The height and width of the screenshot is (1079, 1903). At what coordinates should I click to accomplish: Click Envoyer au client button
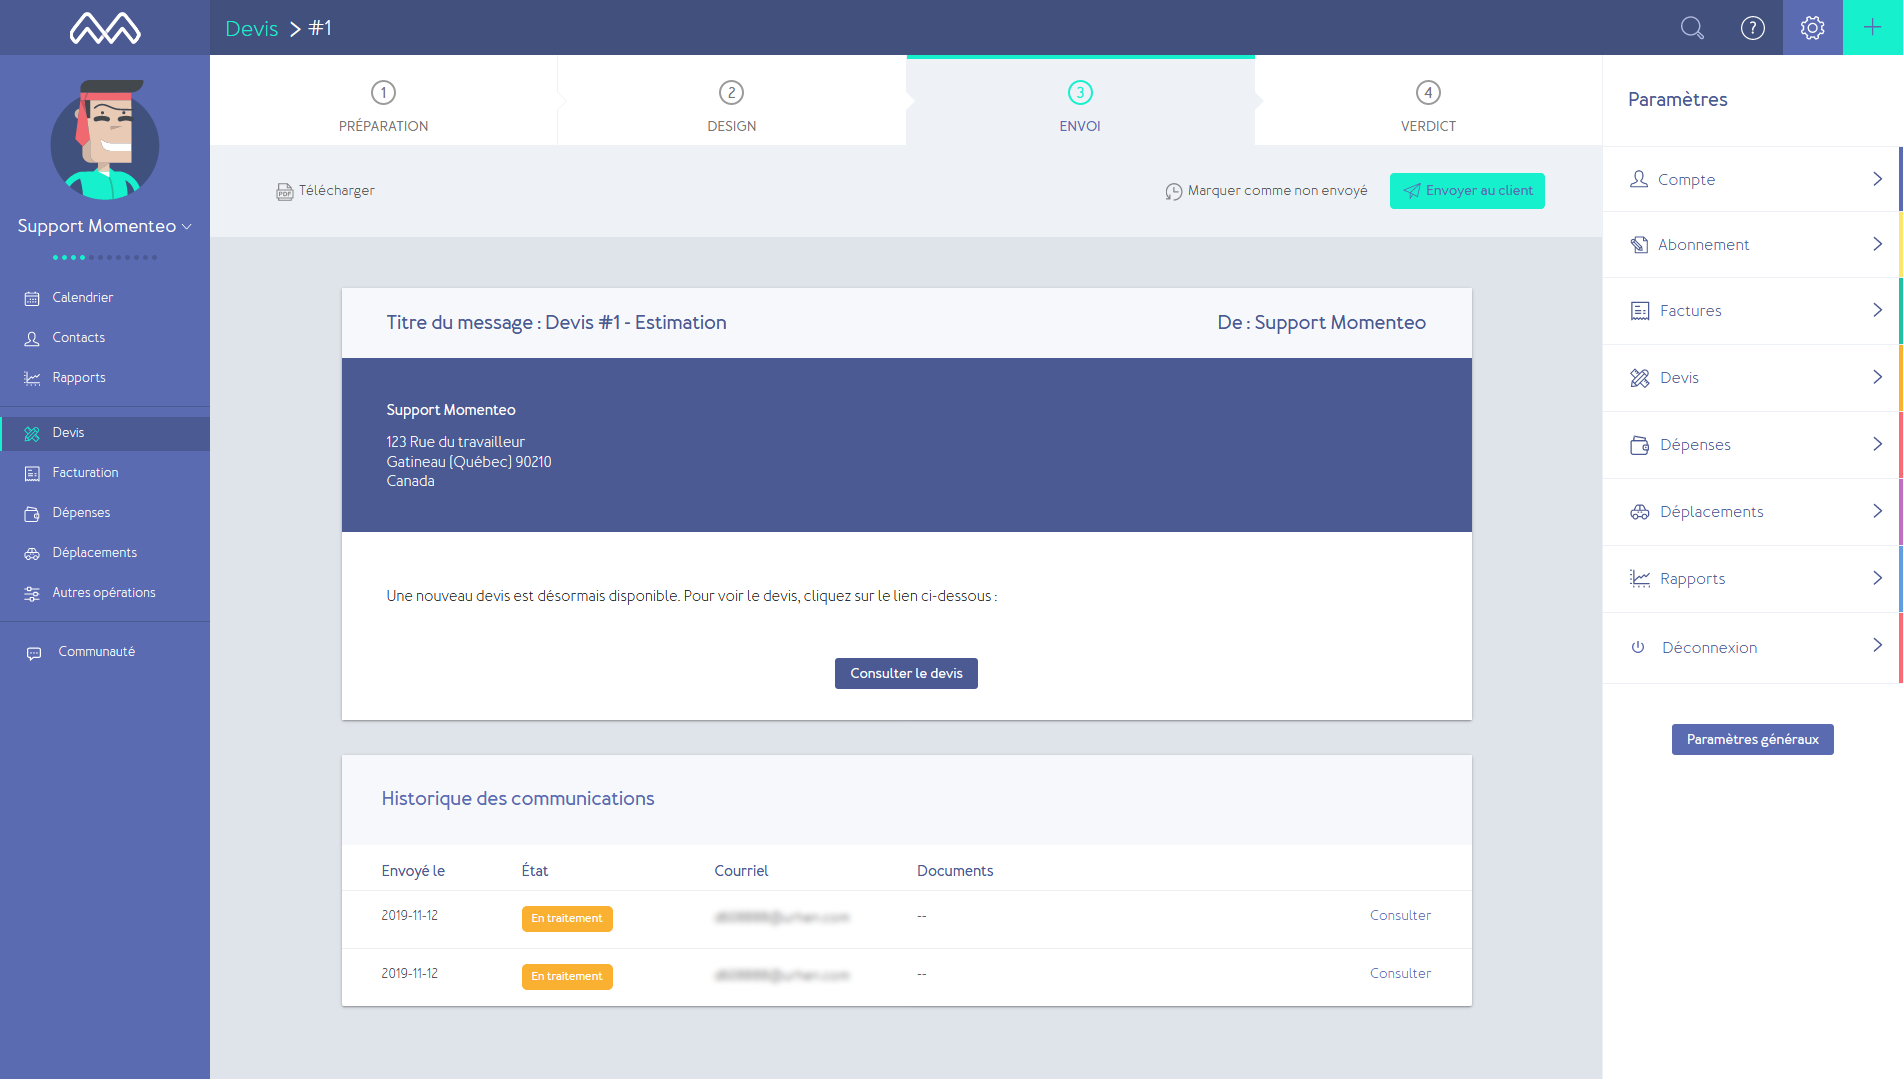click(x=1467, y=191)
